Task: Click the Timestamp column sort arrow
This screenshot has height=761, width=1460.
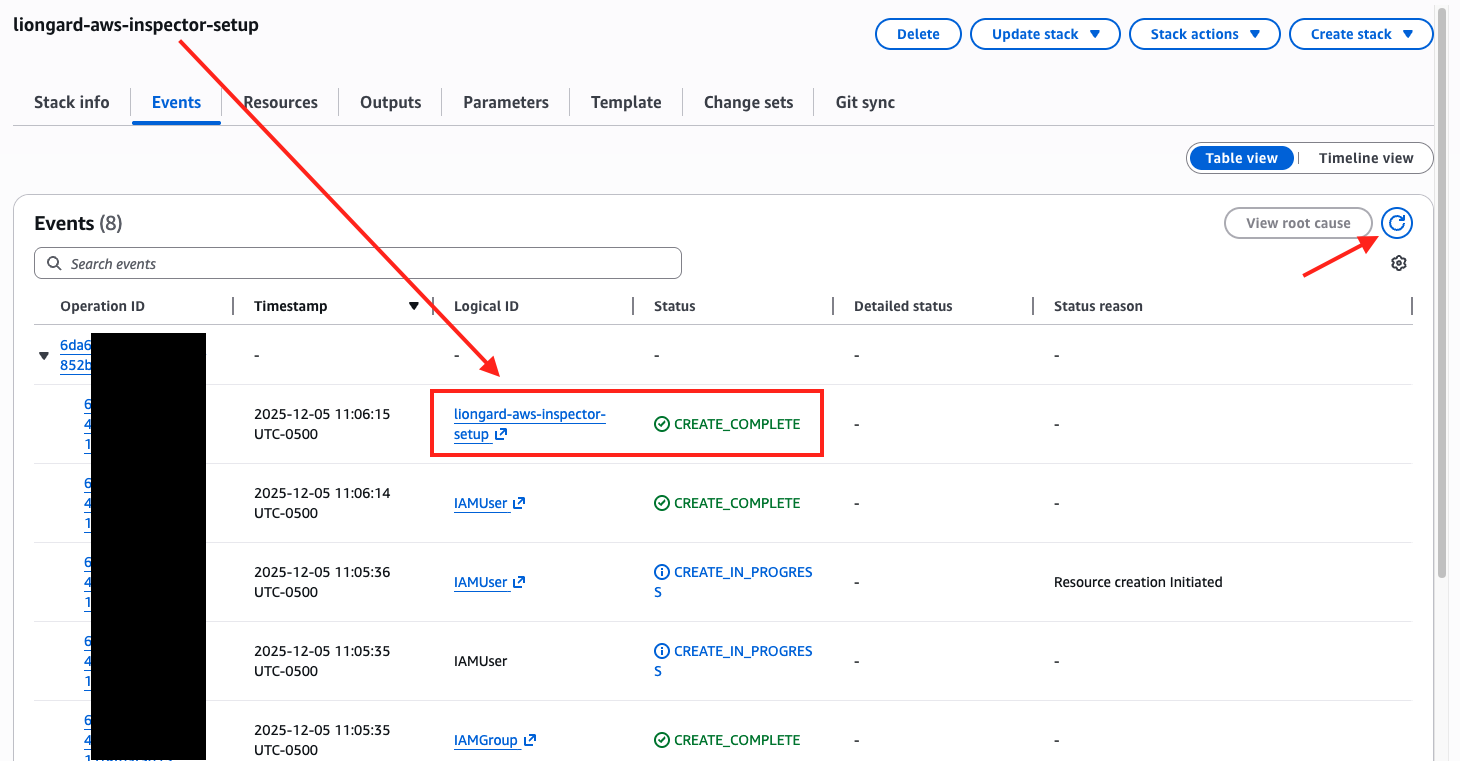Action: [x=414, y=306]
